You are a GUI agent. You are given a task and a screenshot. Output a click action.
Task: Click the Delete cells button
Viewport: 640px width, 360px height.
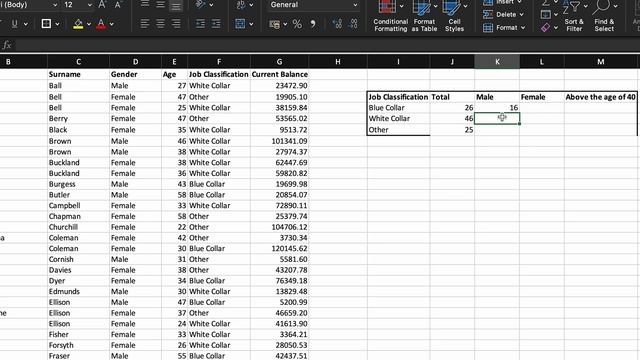503,14
